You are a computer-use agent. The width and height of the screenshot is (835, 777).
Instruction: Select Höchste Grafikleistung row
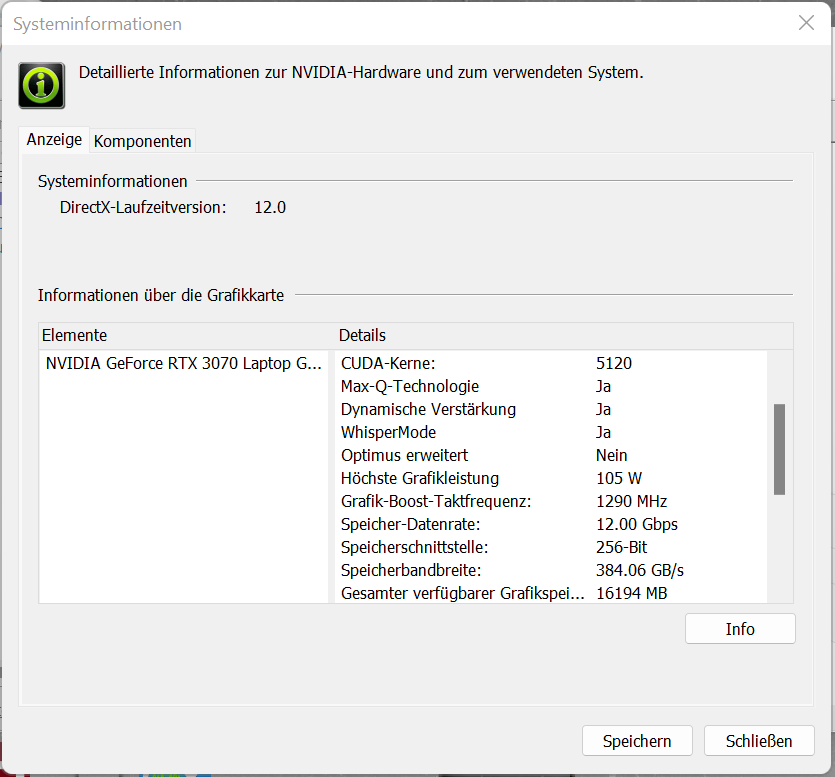551,478
